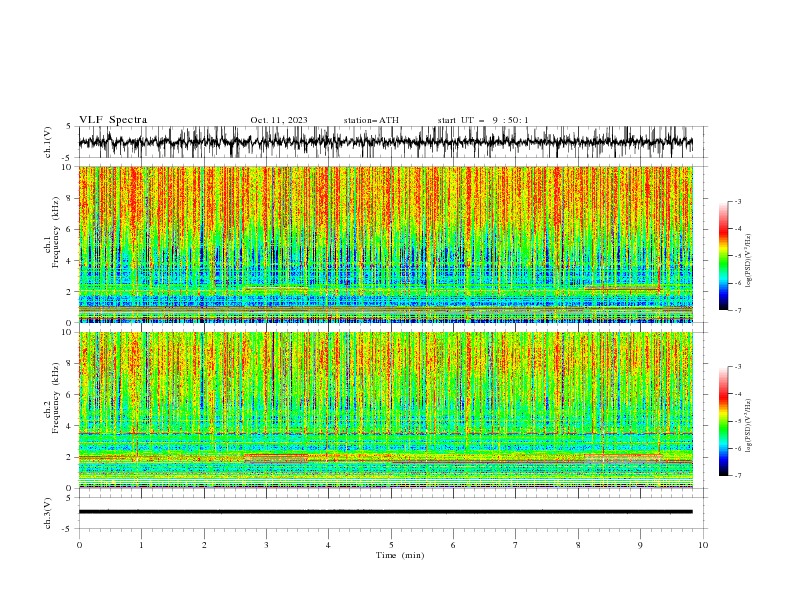Click the '10' tick on ch.2 frequency axis

(67, 332)
